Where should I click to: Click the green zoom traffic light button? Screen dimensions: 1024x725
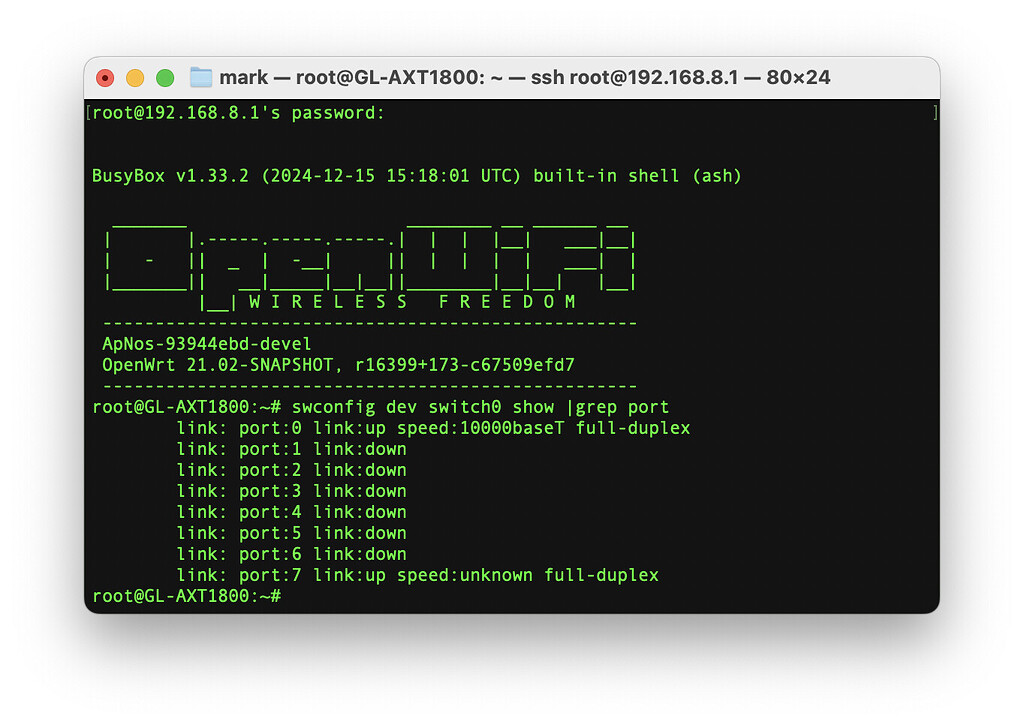166,76
